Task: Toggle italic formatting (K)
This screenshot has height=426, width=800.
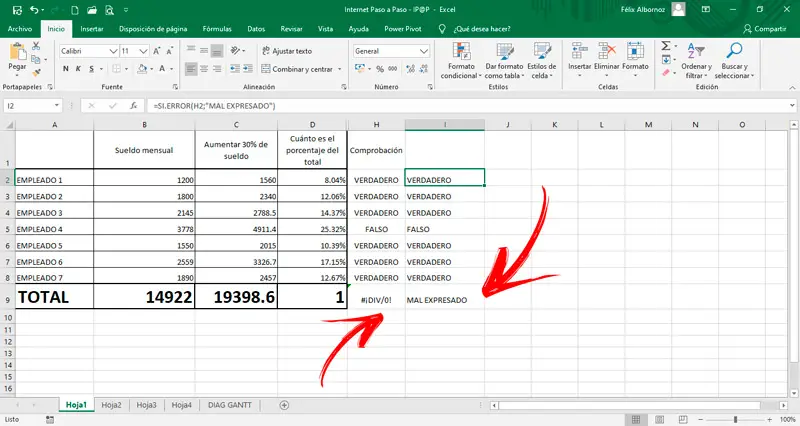Action: pyautogui.click(x=79, y=69)
